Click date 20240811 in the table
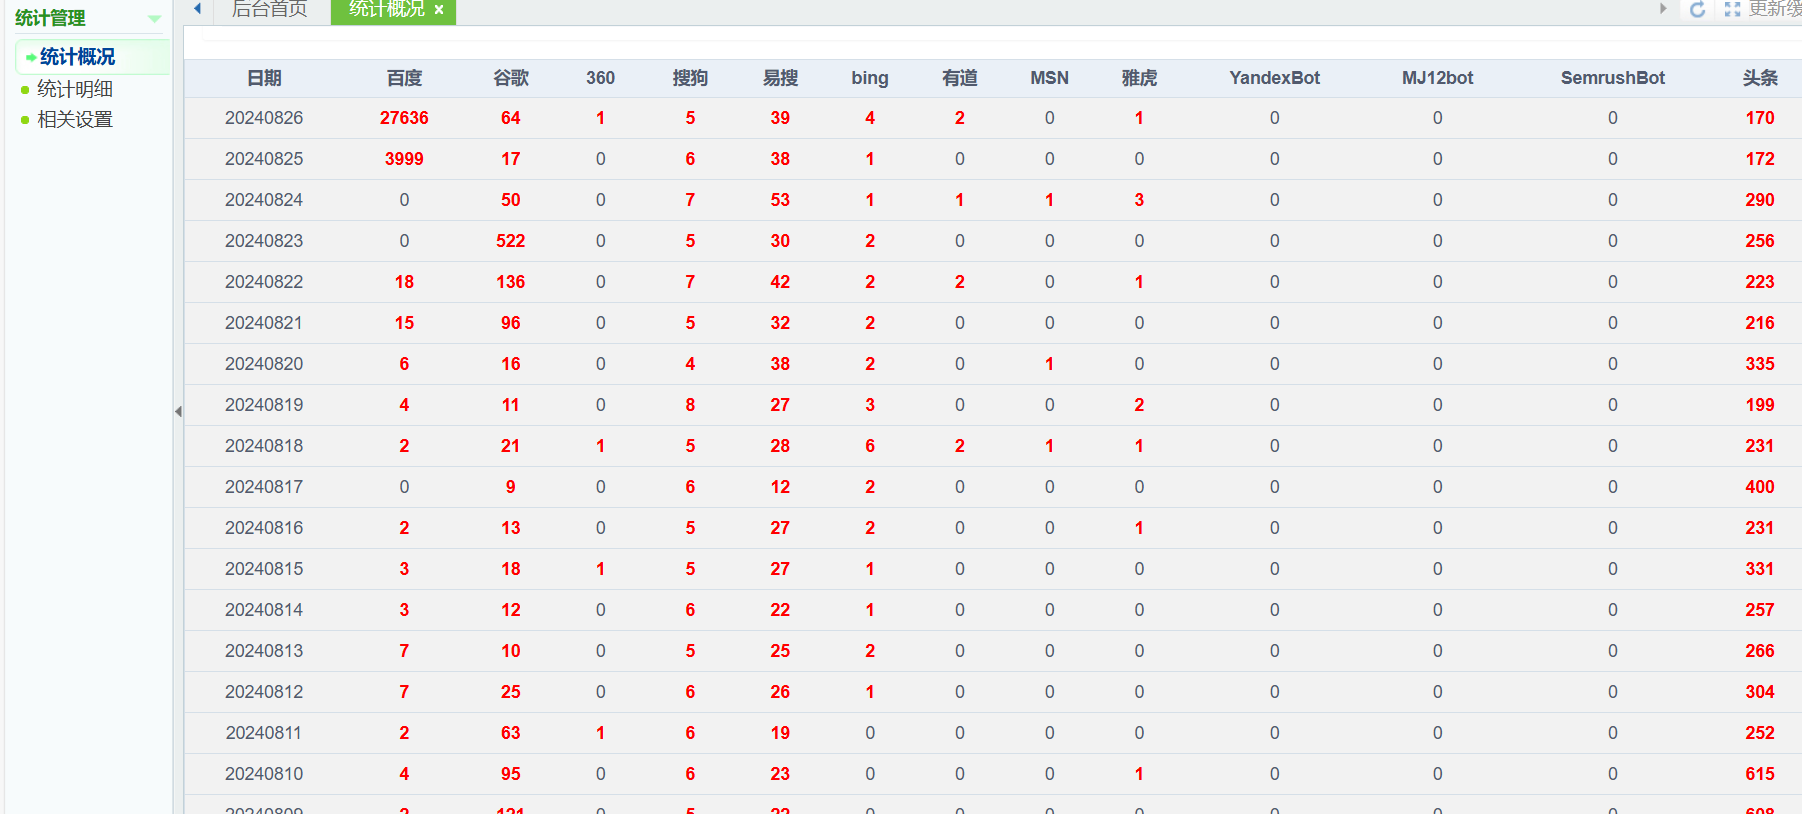This screenshot has height=814, width=1802. tap(264, 733)
